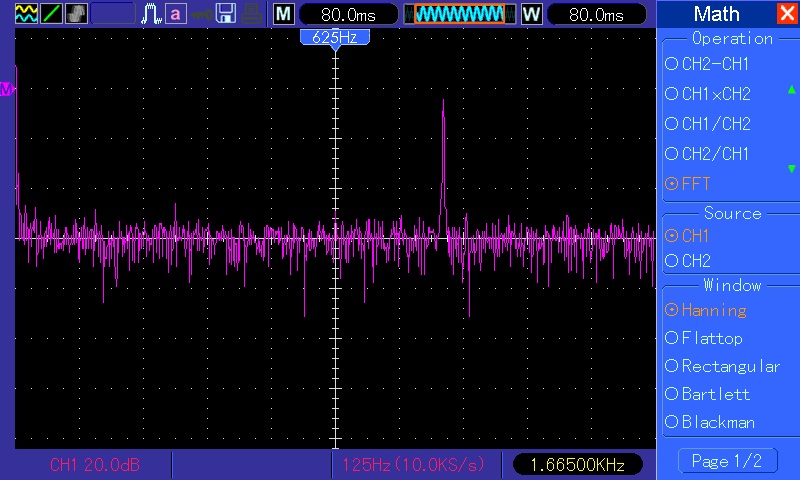Click the floppy disk save icon

tap(226, 14)
